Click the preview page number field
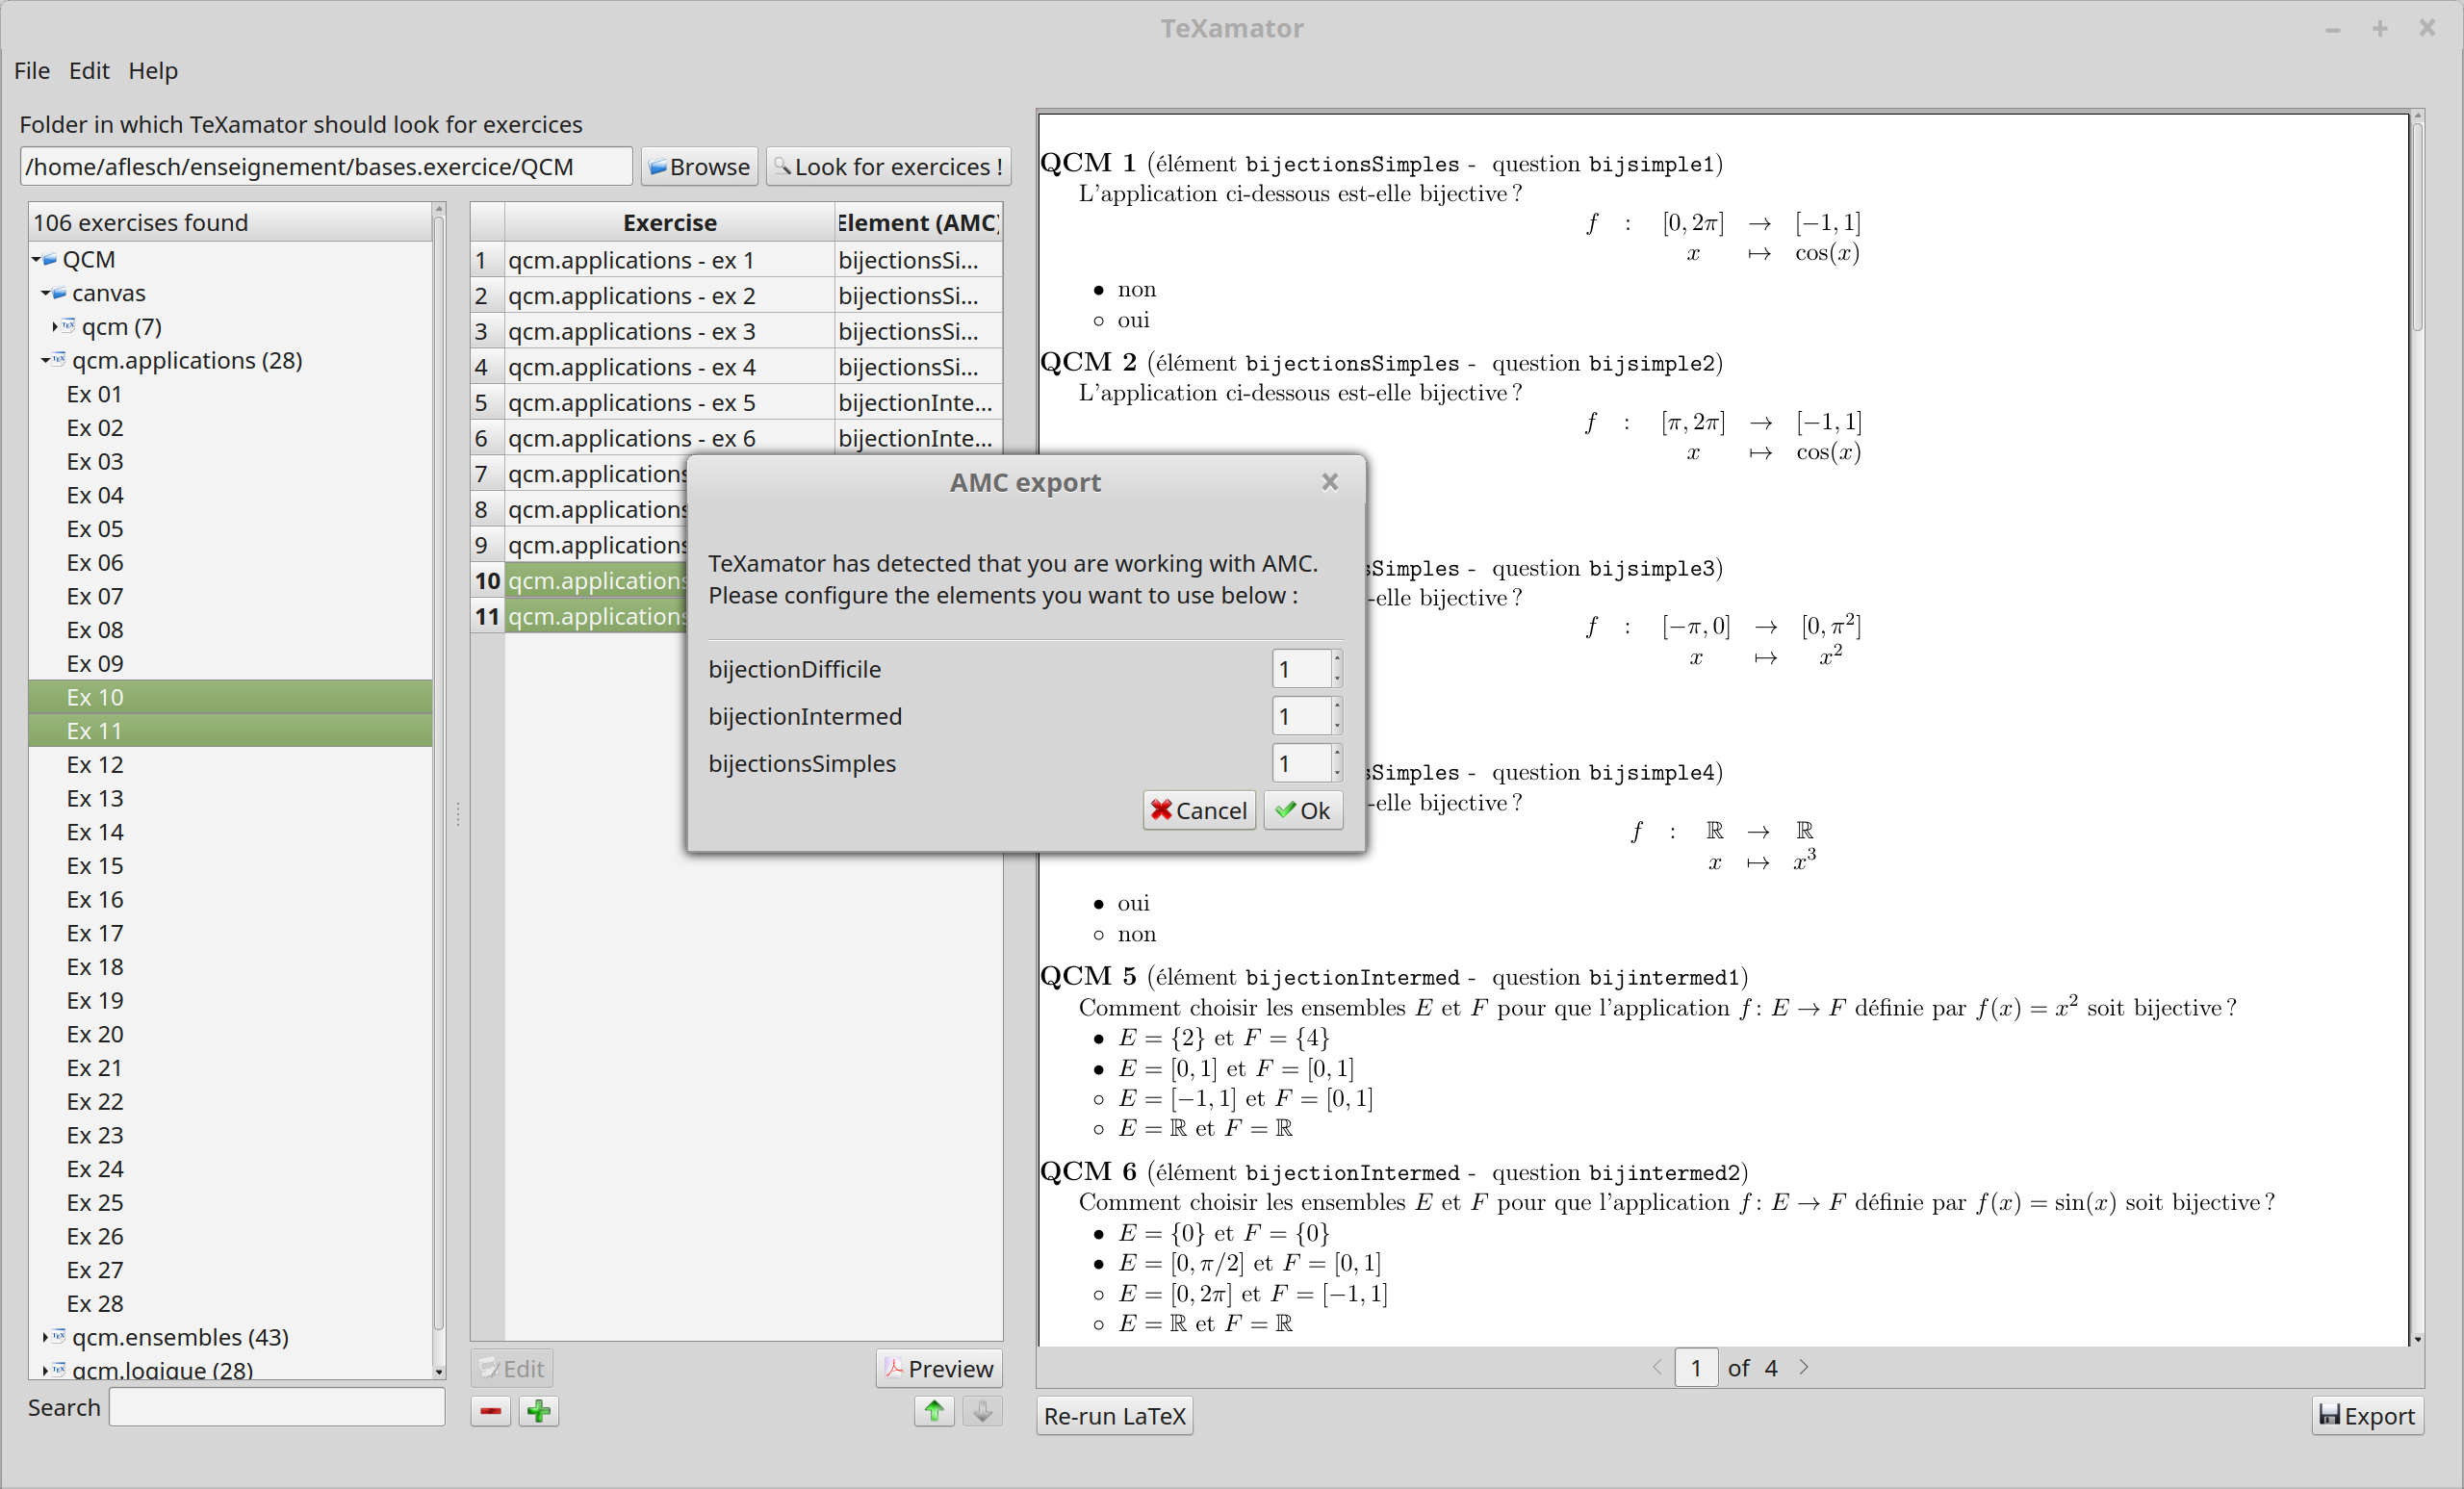 1696,1367
